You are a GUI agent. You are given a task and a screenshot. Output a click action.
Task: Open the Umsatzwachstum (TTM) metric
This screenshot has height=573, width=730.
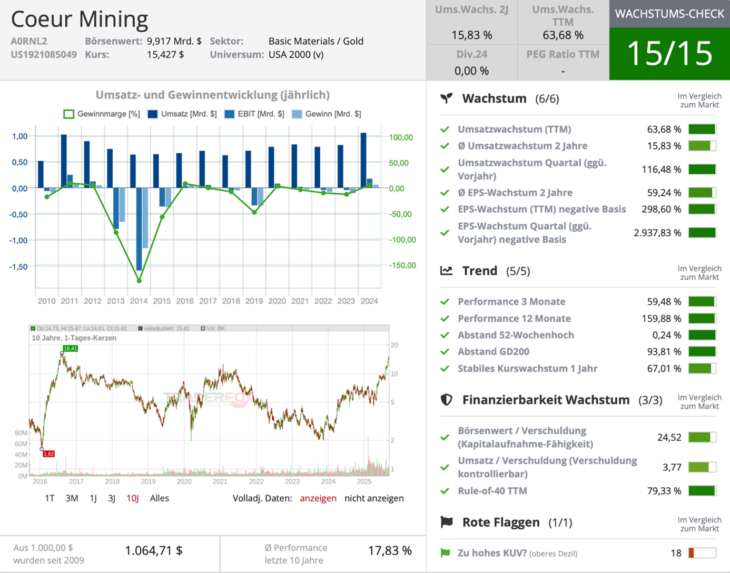point(514,129)
